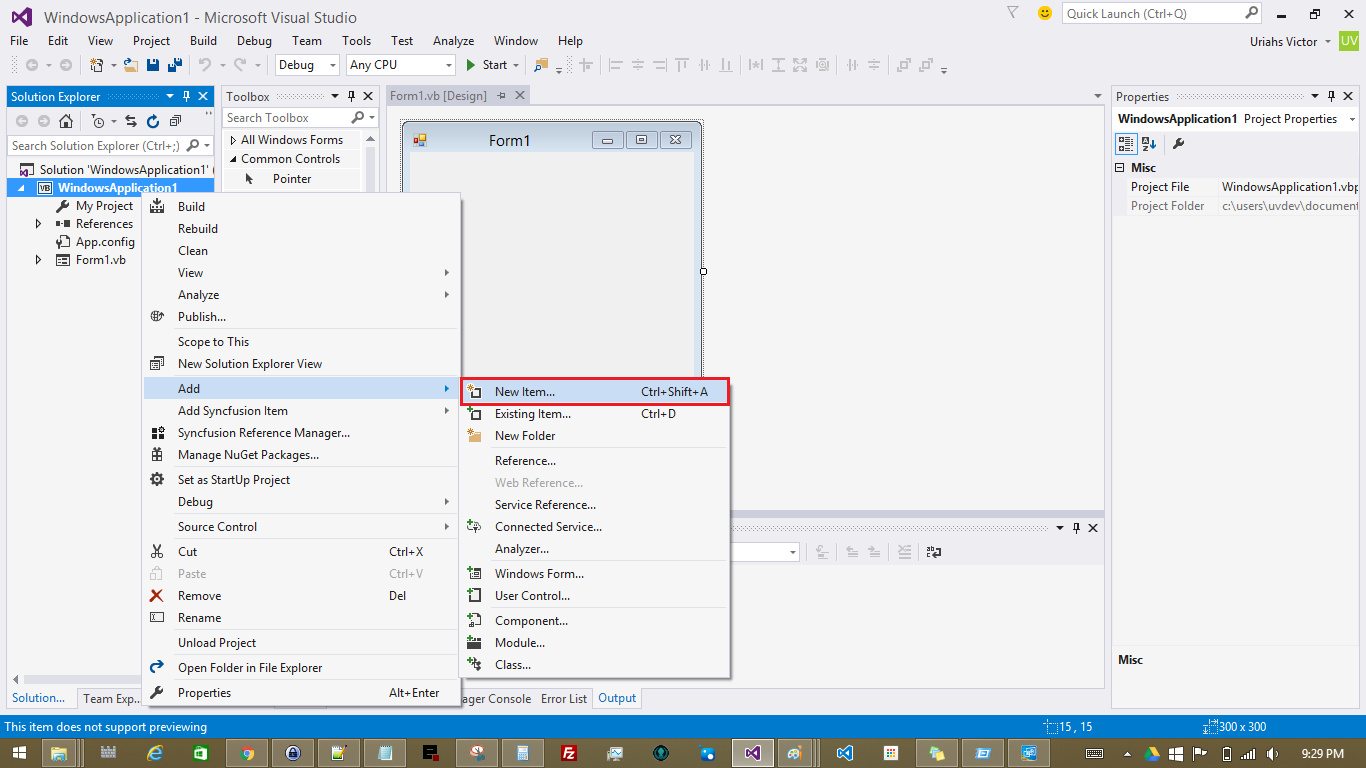The height and width of the screenshot is (768, 1366).
Task: Open Toolbox search options dropdown
Action: [x=372, y=118]
